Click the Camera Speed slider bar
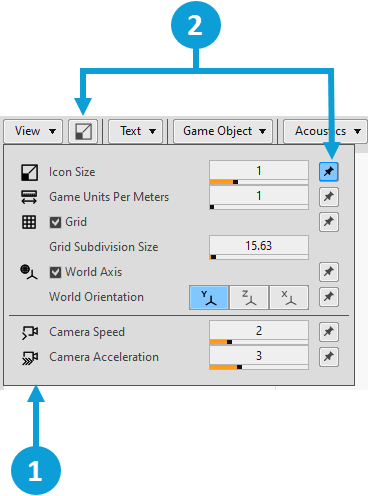This screenshot has height=496, width=368. coord(259,342)
